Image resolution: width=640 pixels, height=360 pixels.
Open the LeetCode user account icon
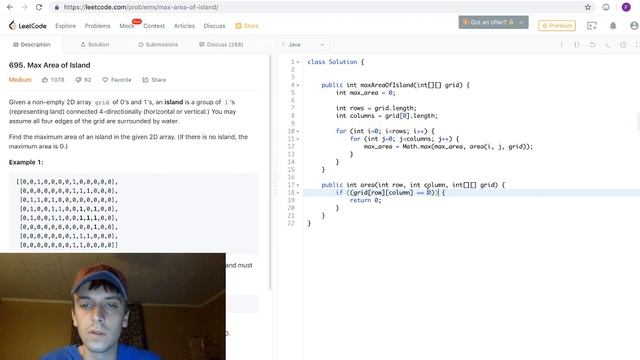click(634, 26)
